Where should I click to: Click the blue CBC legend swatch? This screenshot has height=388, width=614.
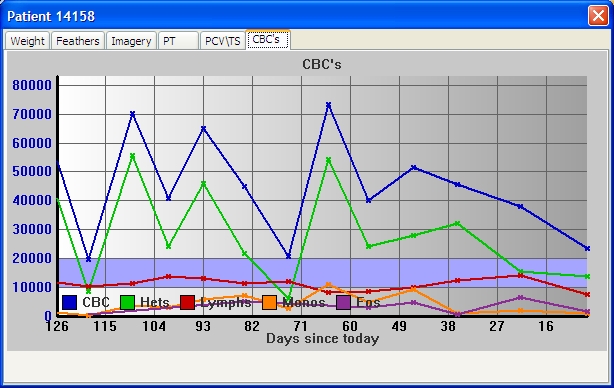click(x=69, y=302)
